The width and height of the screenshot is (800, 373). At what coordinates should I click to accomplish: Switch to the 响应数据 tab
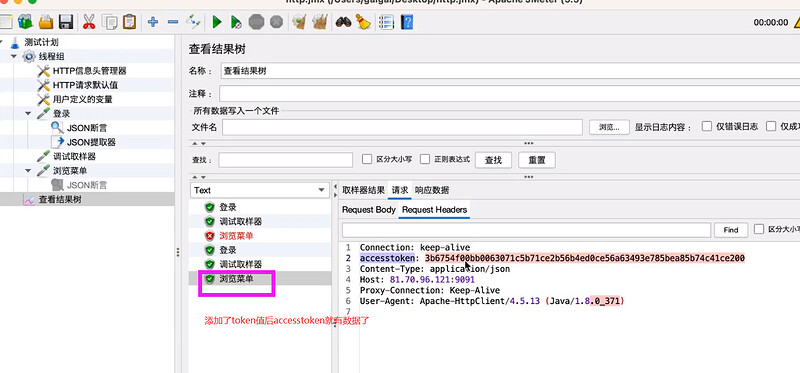(x=432, y=190)
